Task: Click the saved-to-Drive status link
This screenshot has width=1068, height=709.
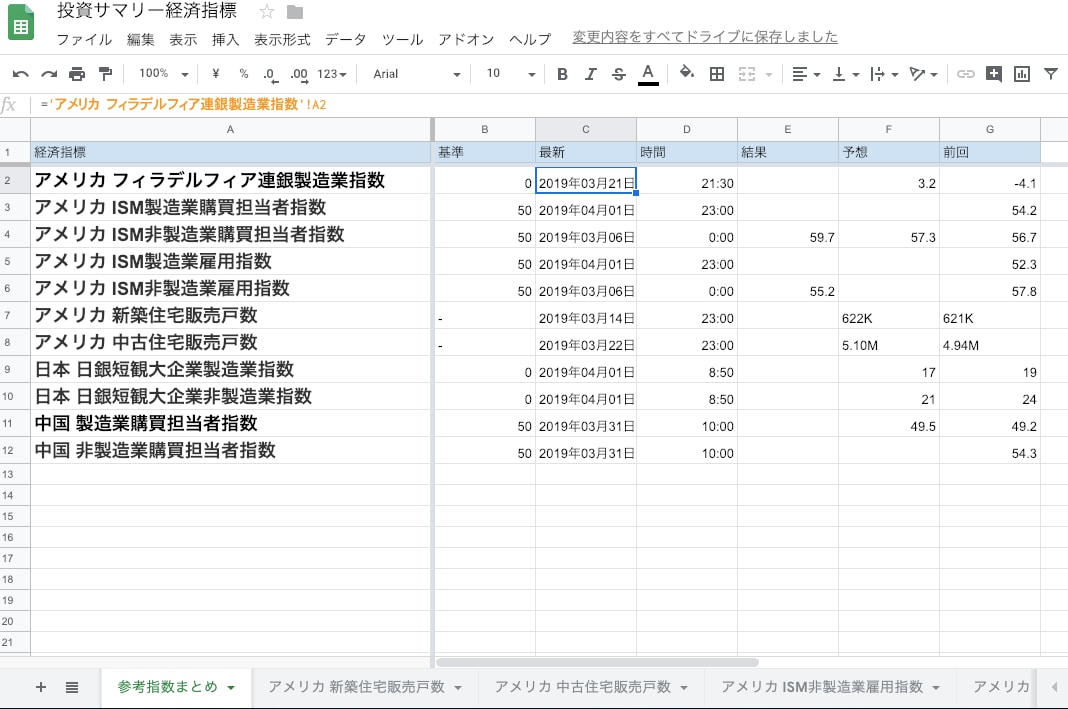Action: (705, 37)
